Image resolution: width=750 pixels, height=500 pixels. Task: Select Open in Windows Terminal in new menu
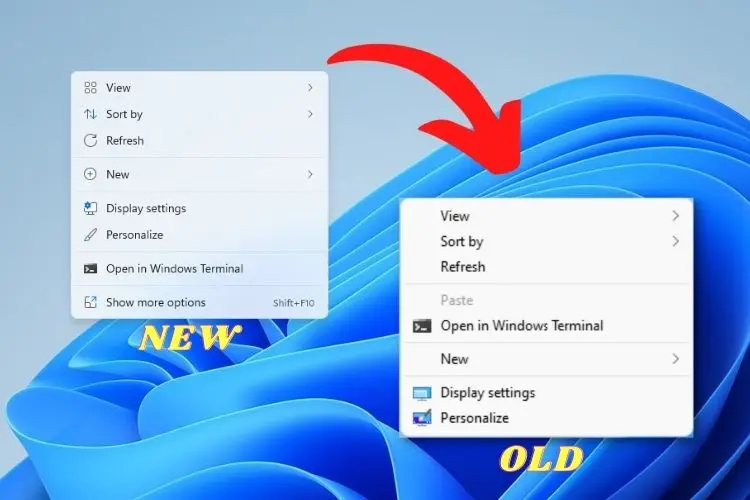[199, 269]
